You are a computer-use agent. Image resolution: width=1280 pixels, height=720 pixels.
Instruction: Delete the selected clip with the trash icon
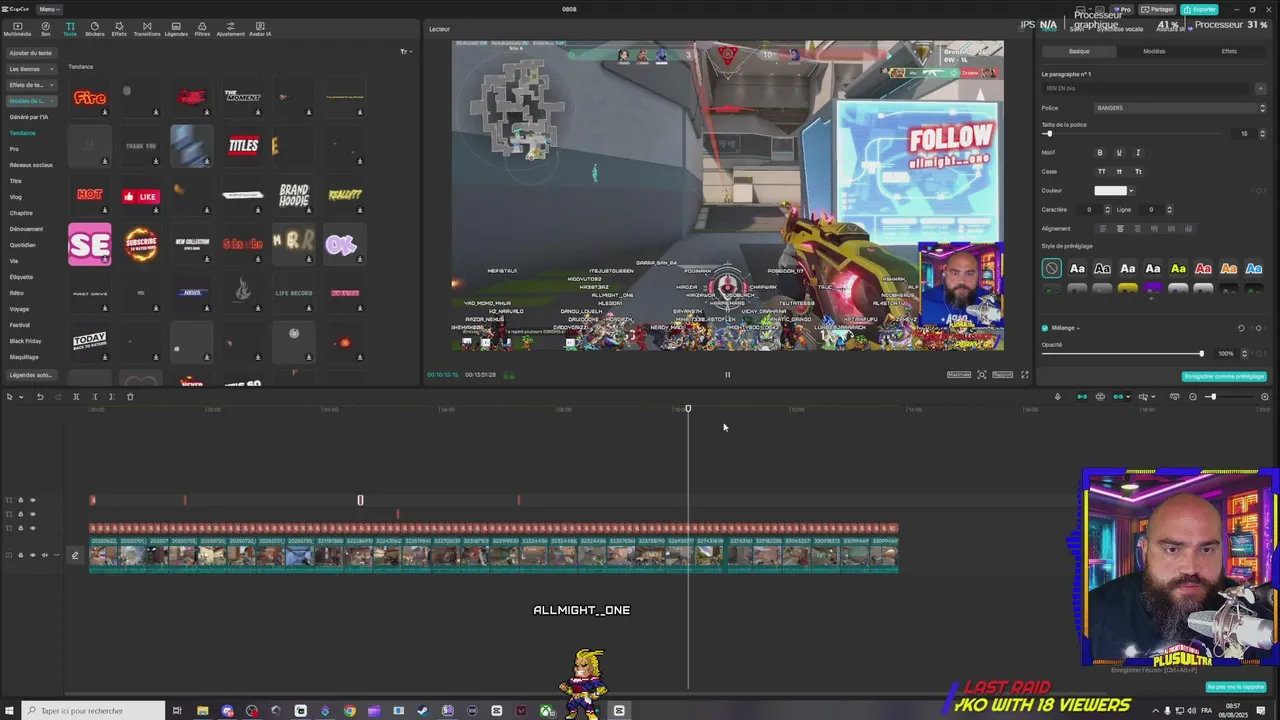pyautogui.click(x=130, y=397)
